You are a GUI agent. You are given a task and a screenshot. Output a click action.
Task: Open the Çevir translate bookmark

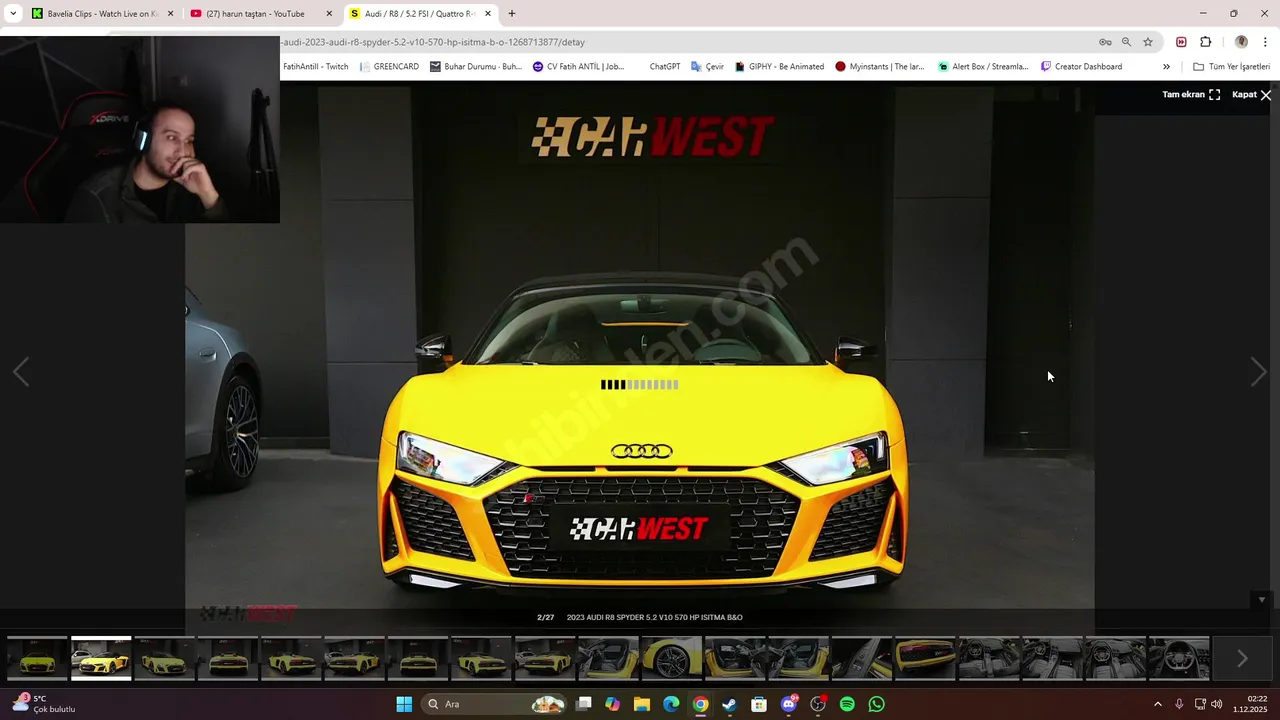[707, 67]
